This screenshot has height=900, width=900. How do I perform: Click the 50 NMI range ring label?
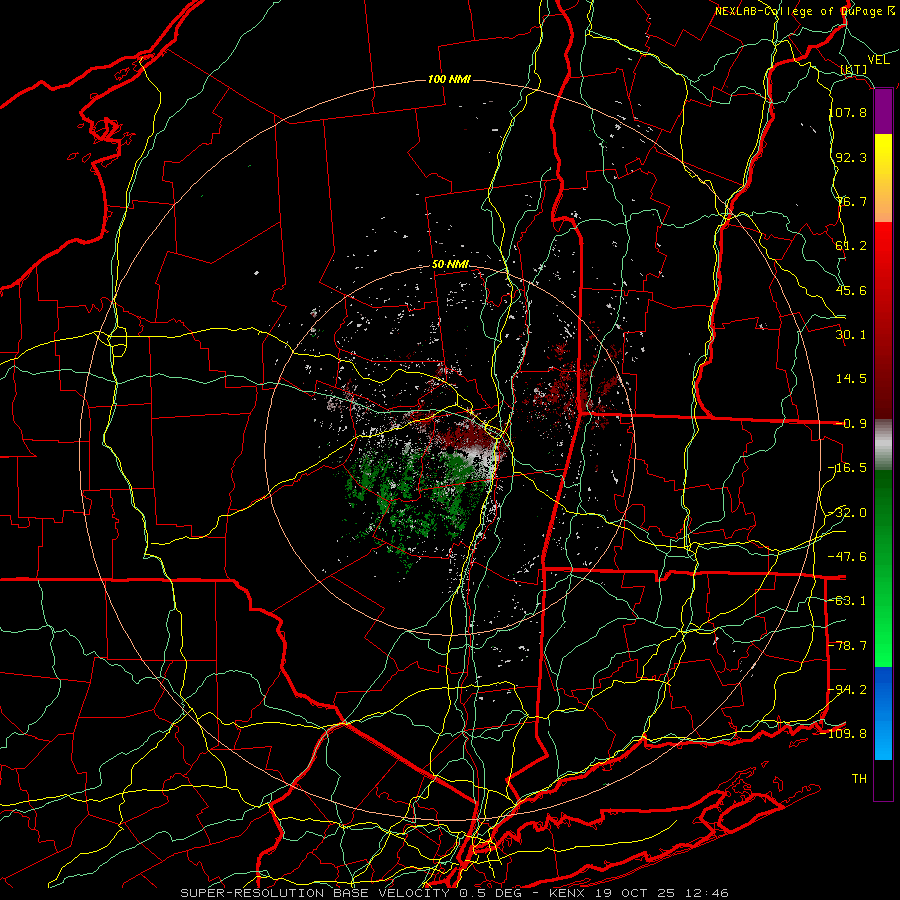(x=451, y=265)
